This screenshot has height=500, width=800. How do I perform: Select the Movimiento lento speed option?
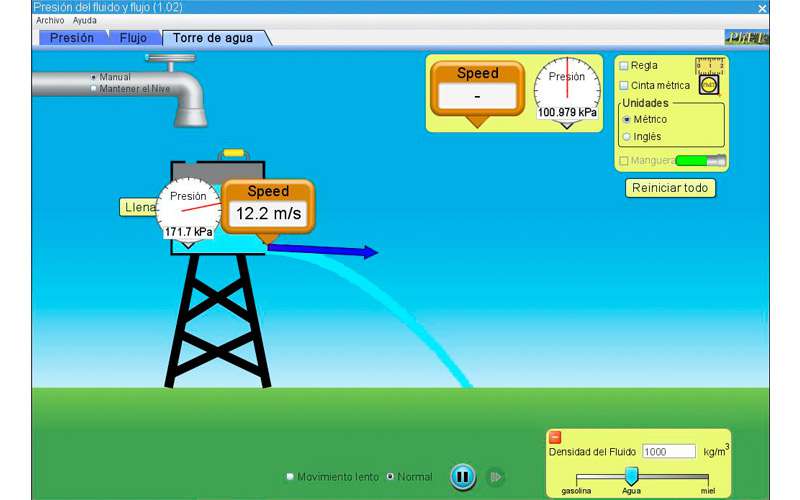pos(291,477)
